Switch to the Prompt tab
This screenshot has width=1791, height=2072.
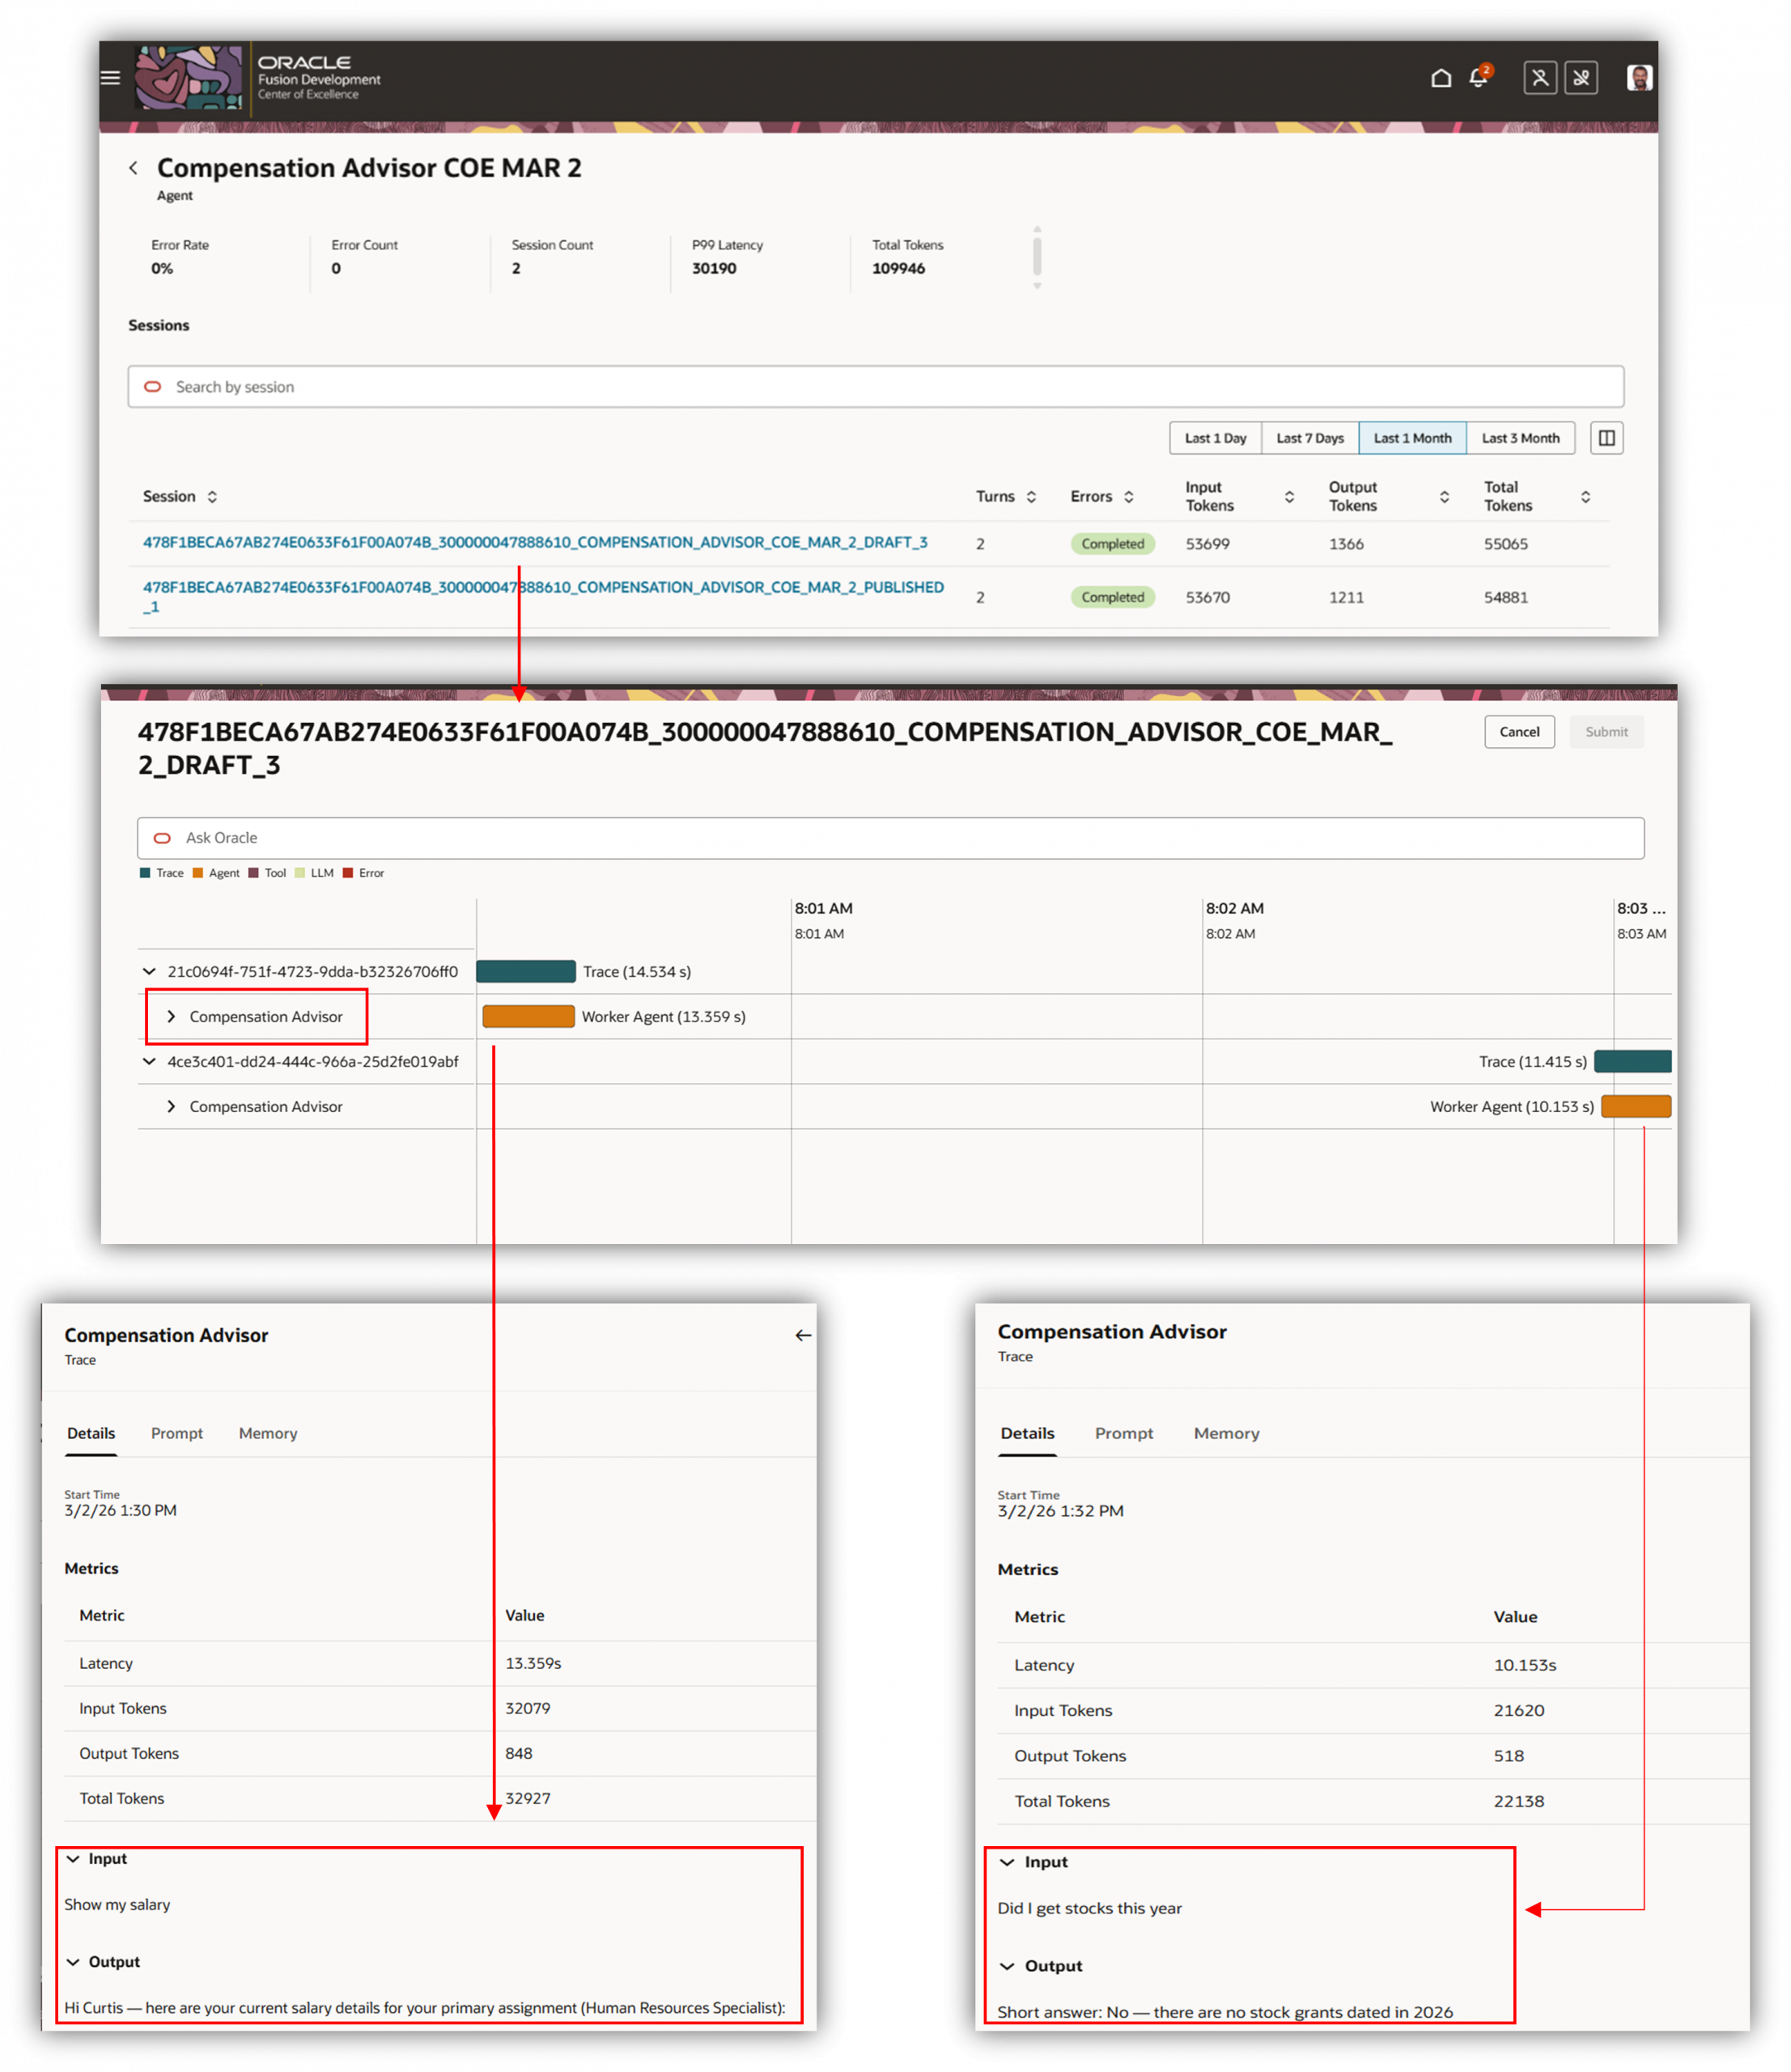(177, 1433)
